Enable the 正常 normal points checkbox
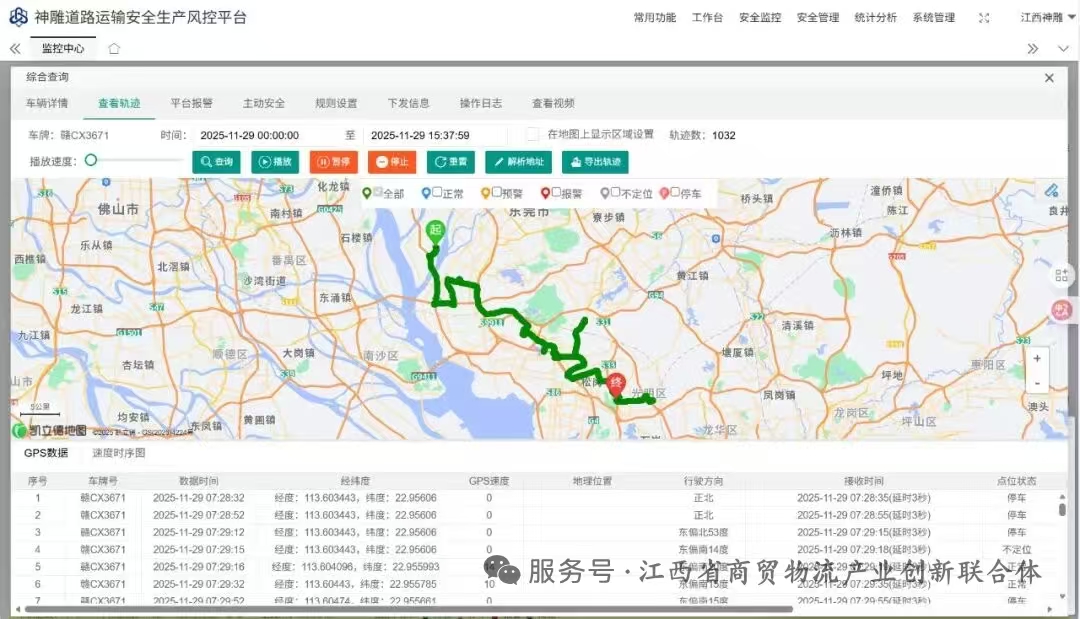 437,193
